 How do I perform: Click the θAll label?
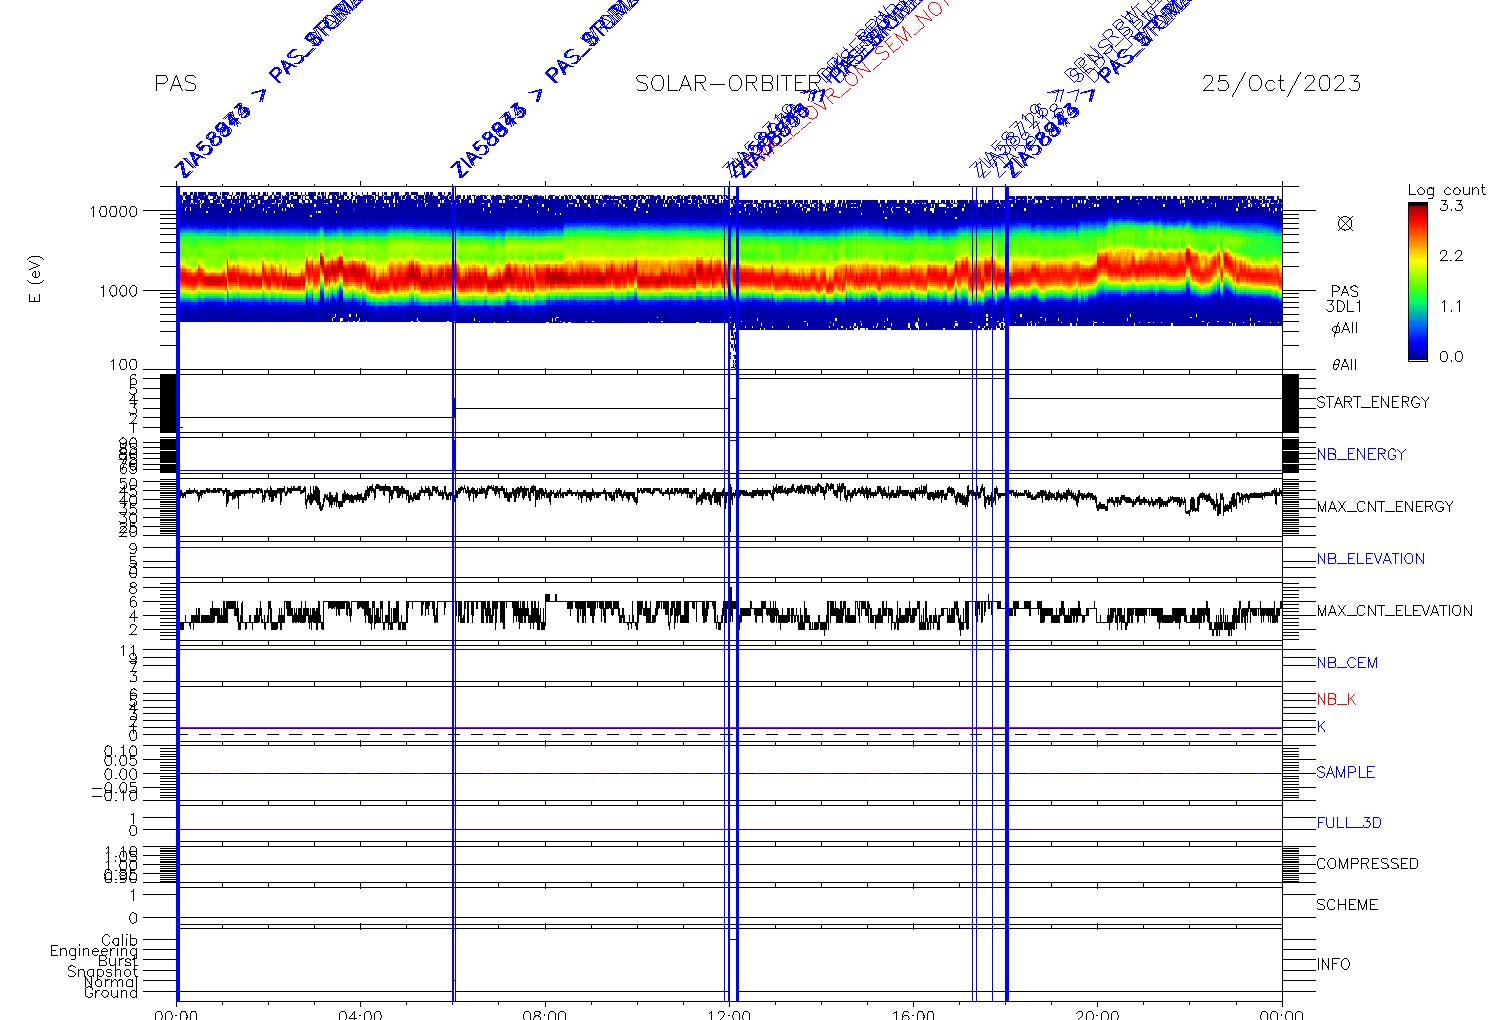[1345, 365]
